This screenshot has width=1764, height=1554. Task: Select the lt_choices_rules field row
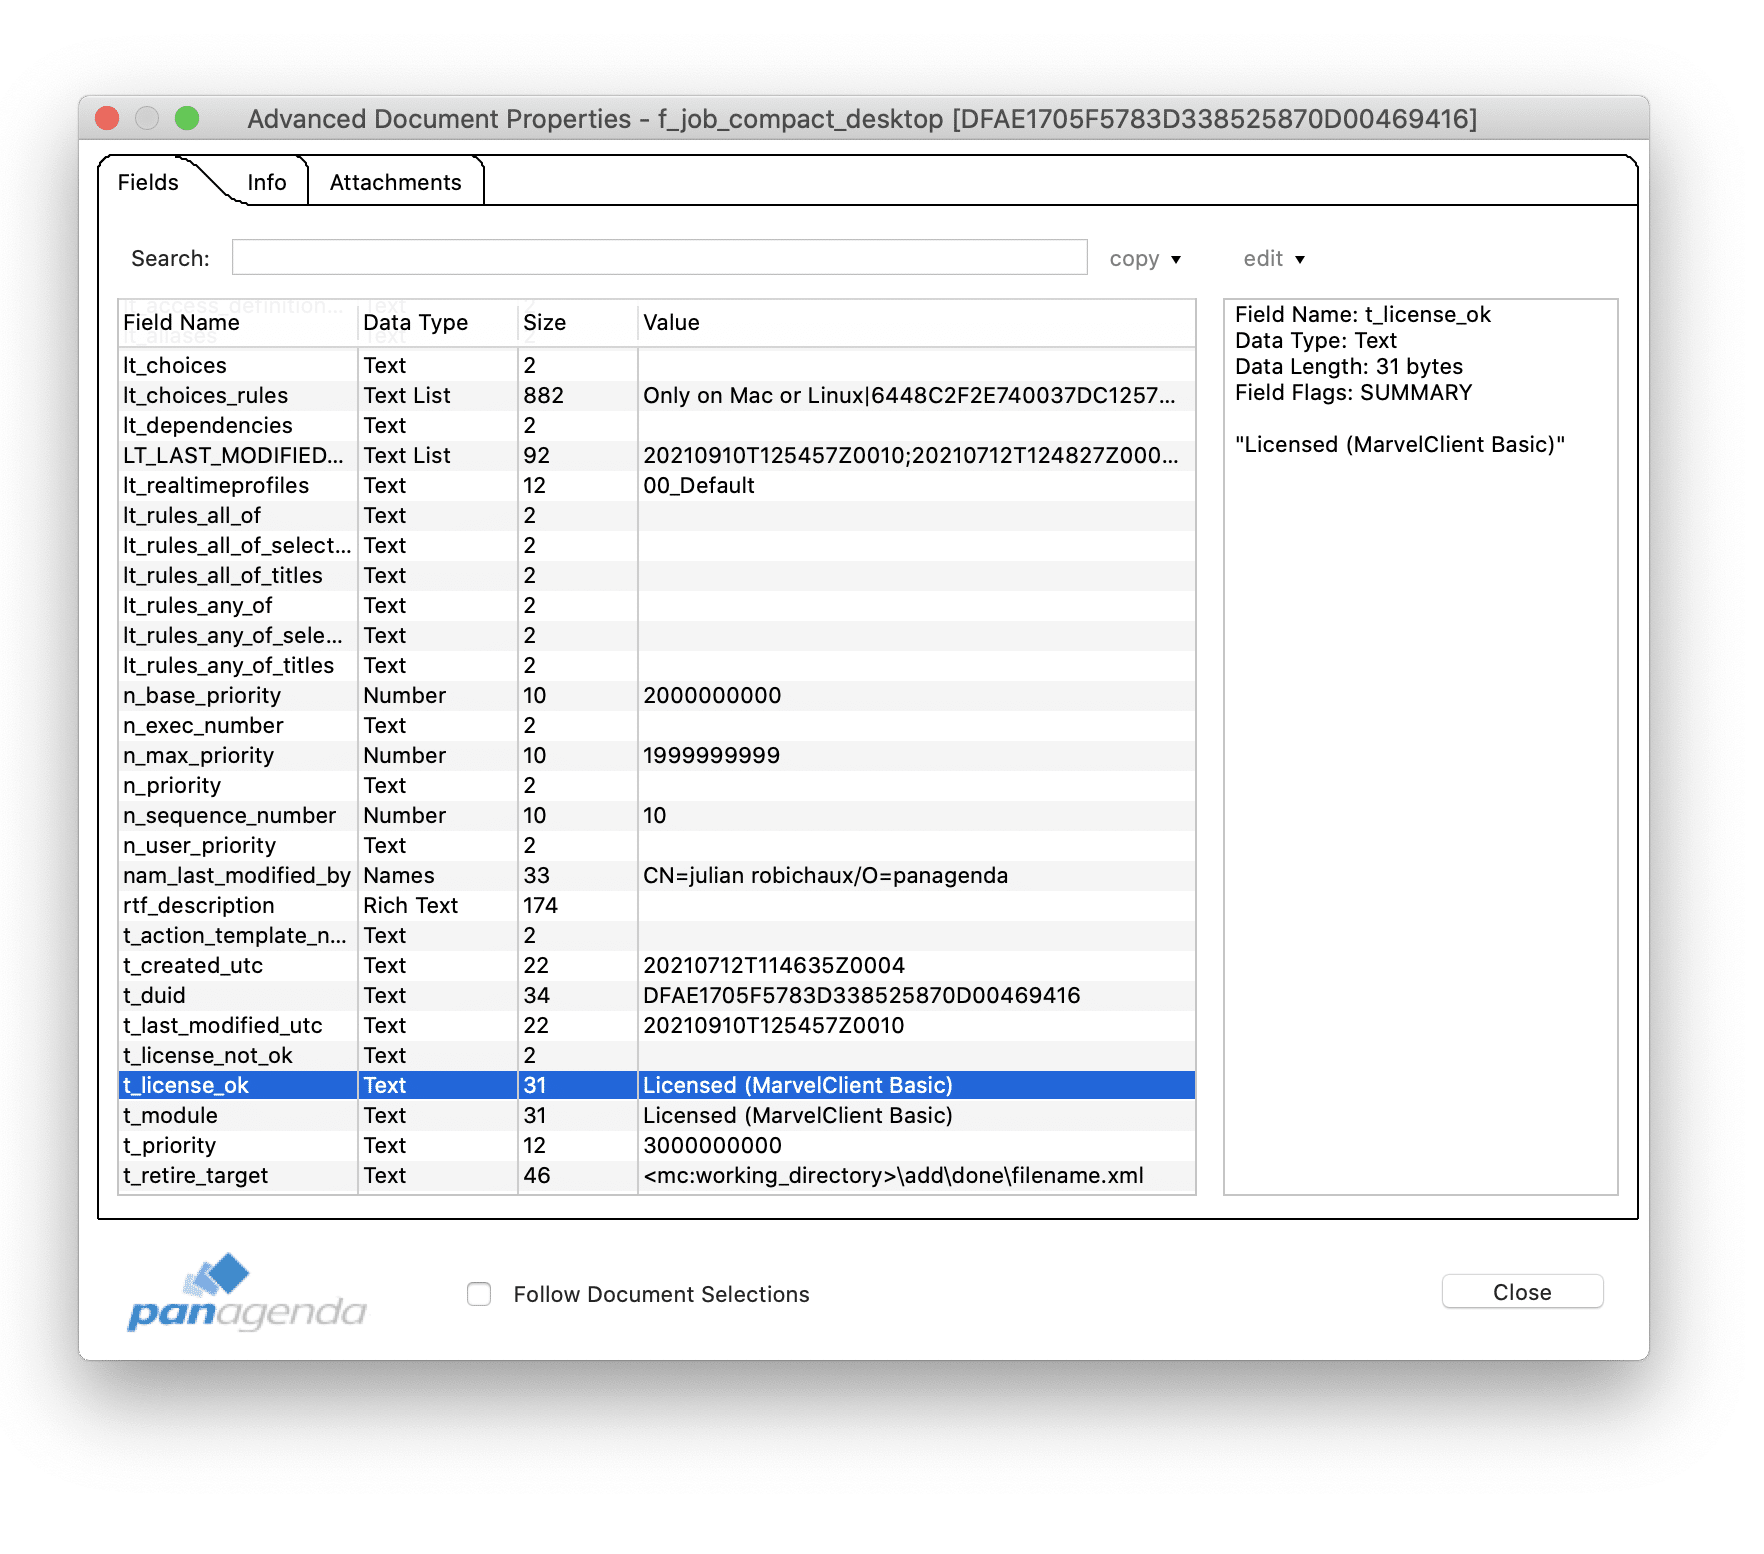(656, 395)
